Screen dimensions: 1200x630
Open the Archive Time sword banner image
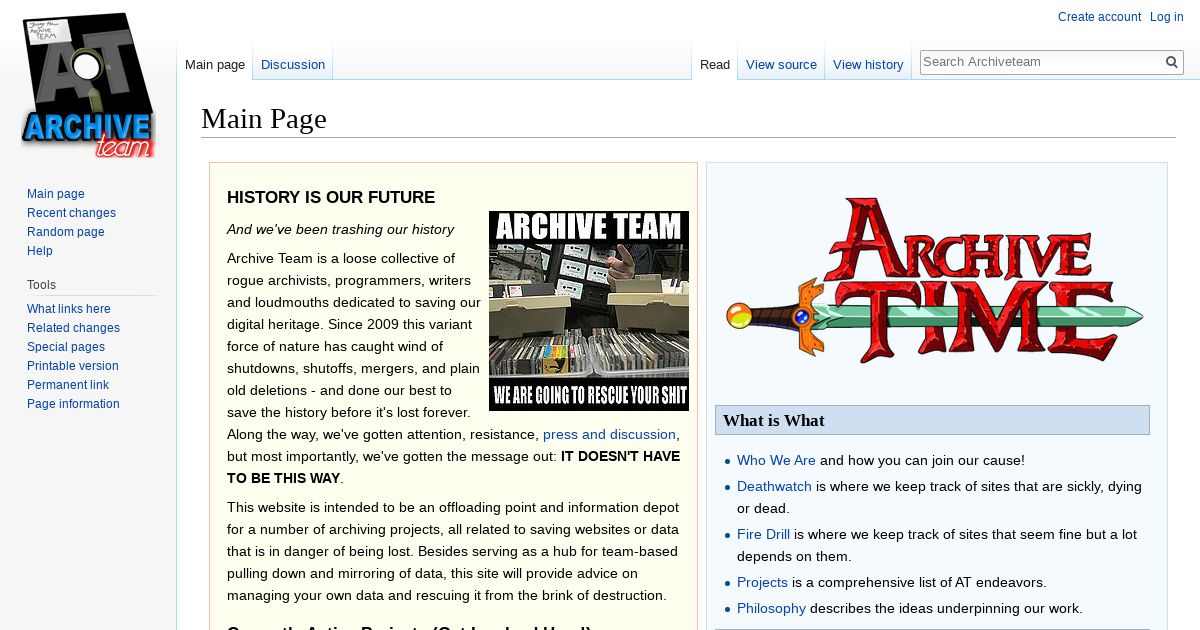click(x=935, y=280)
